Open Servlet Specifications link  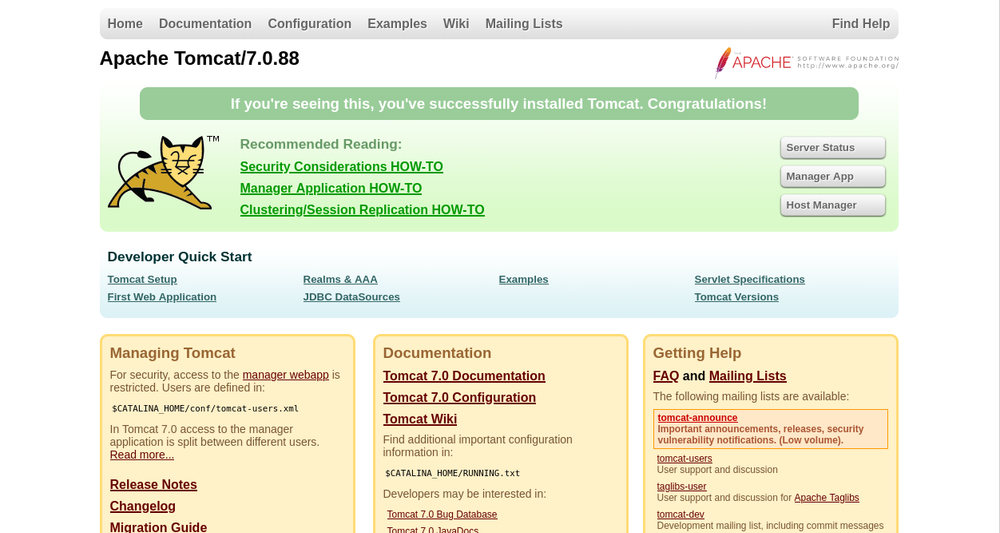point(749,279)
